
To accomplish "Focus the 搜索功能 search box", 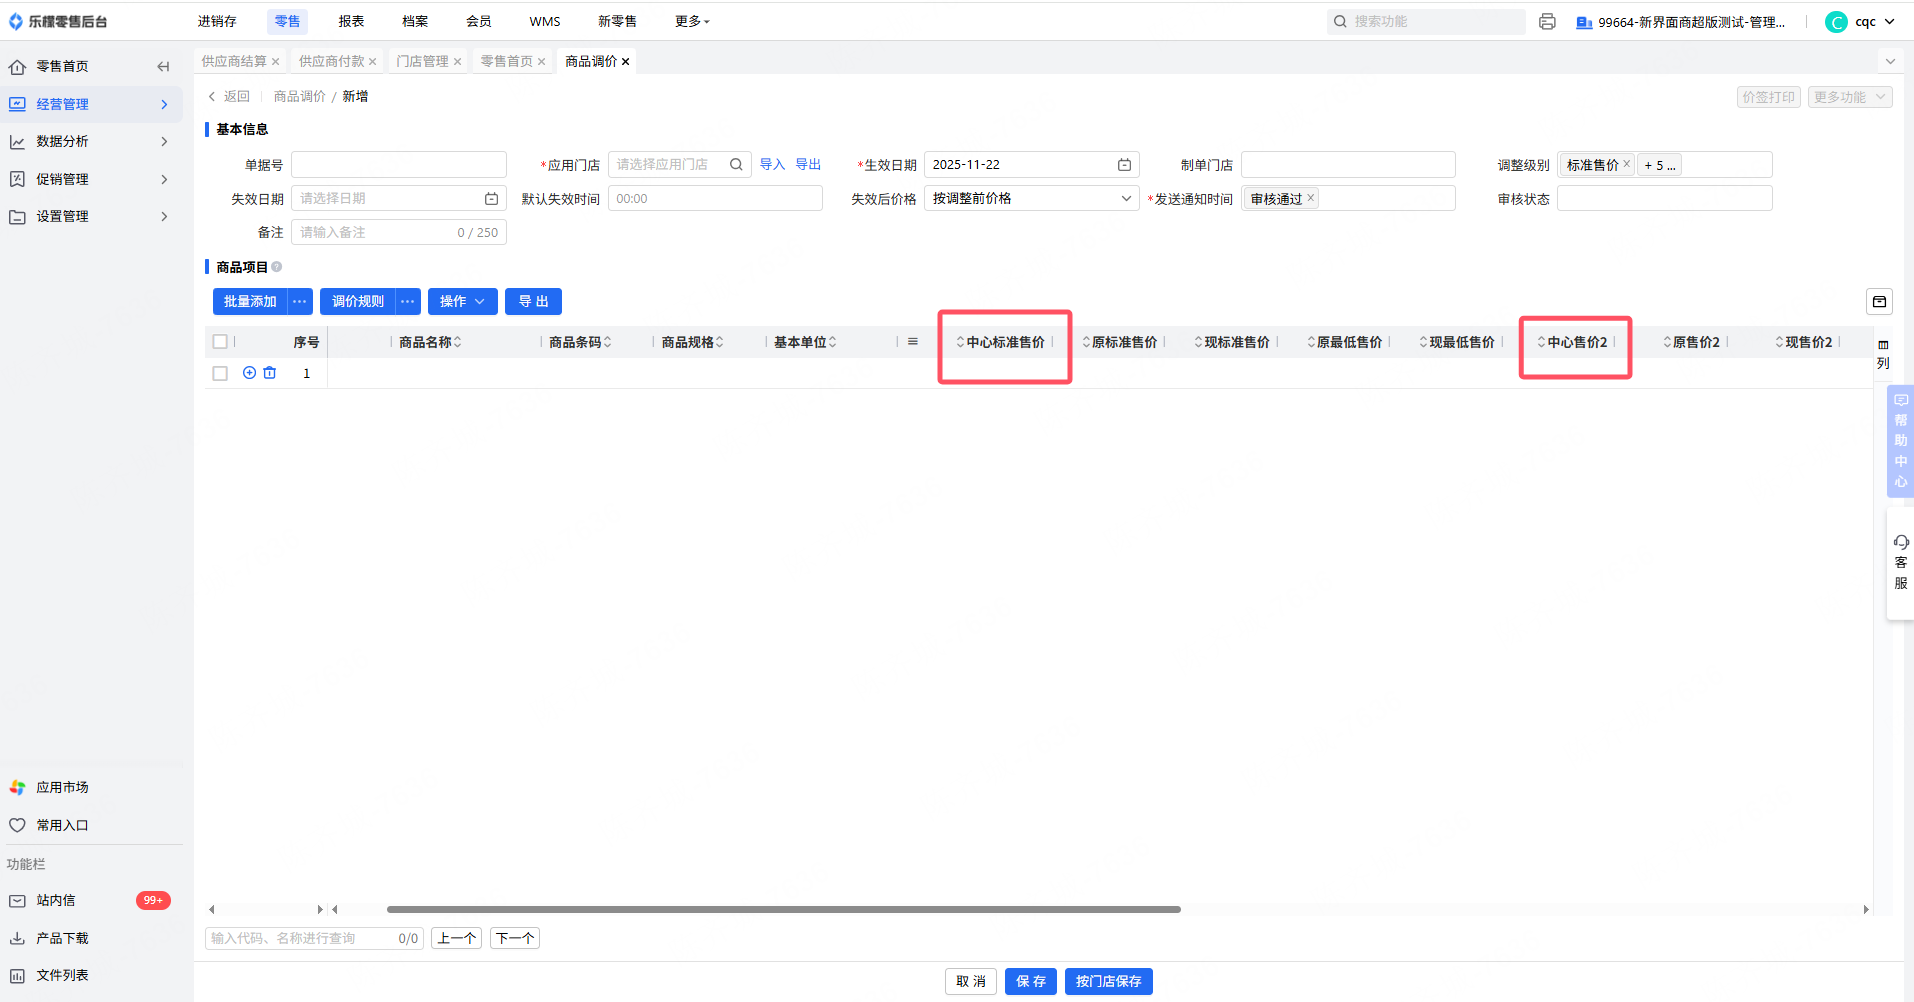I will click(1426, 22).
